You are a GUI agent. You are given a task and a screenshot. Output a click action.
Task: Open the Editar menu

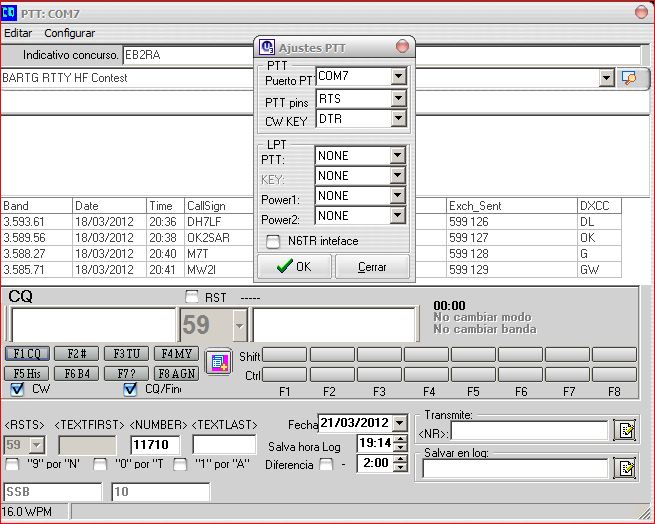(18, 33)
